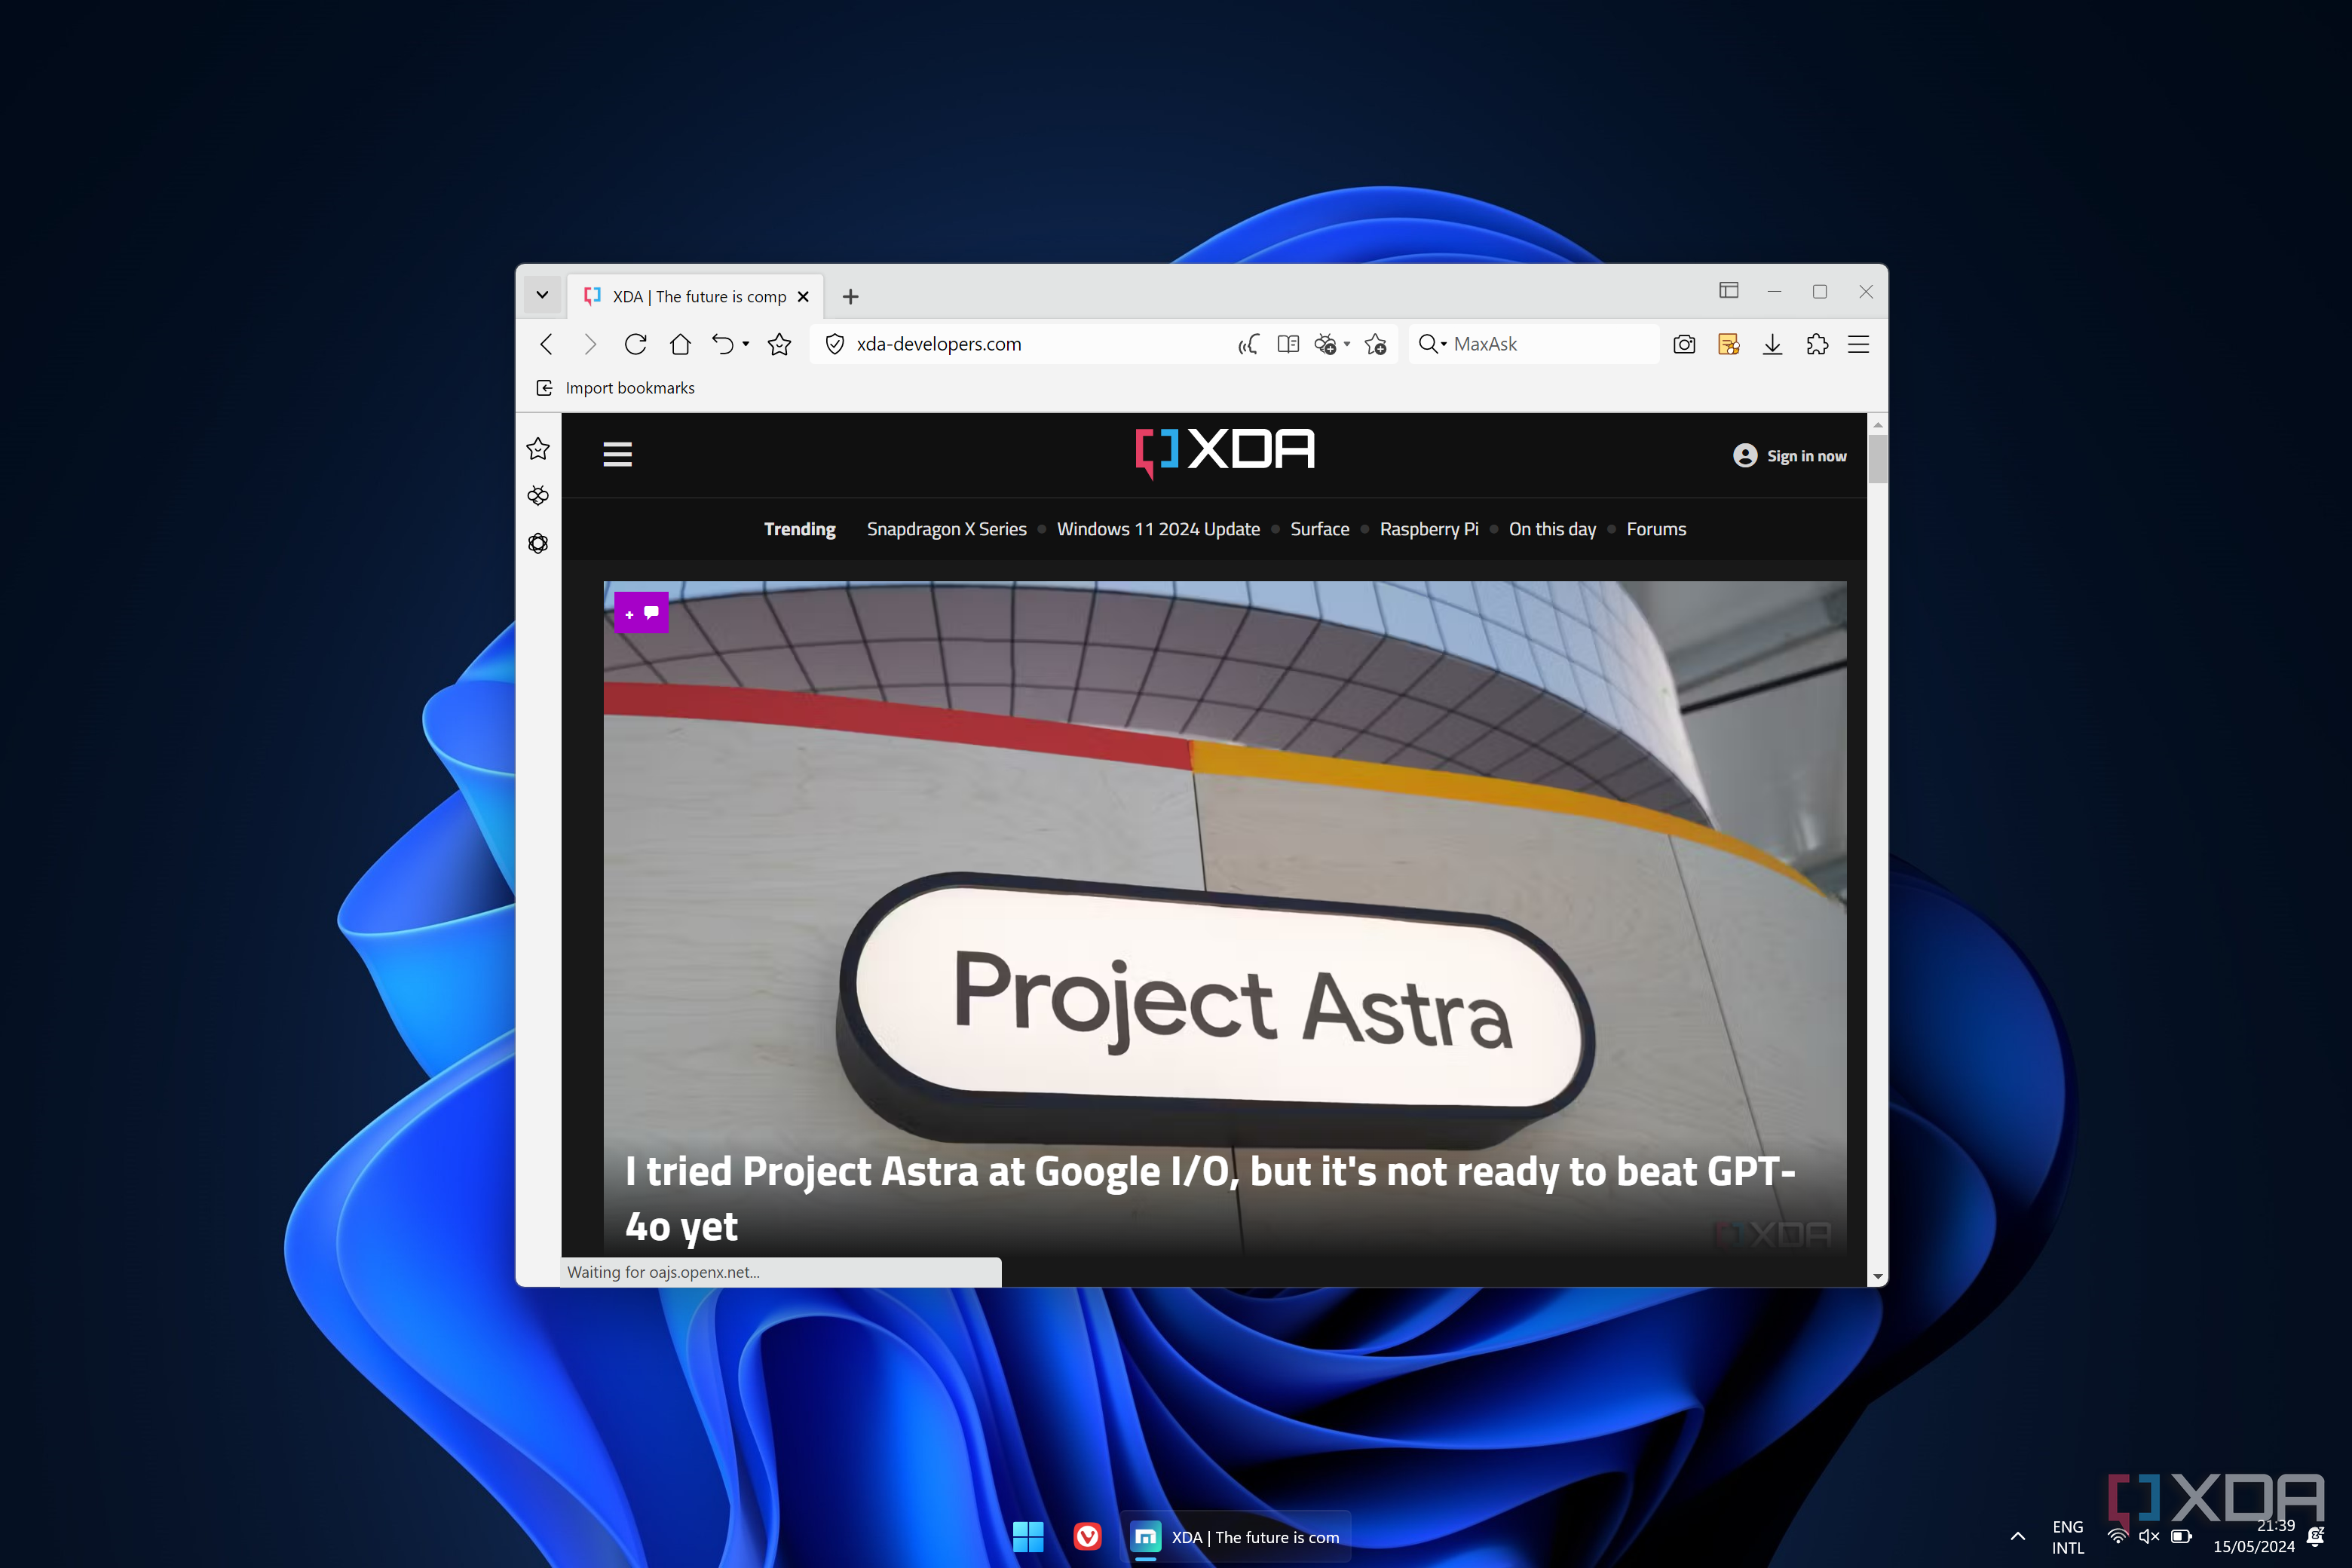The width and height of the screenshot is (2352, 1568).
Task: Expand the tab list chevron
Action: (542, 295)
